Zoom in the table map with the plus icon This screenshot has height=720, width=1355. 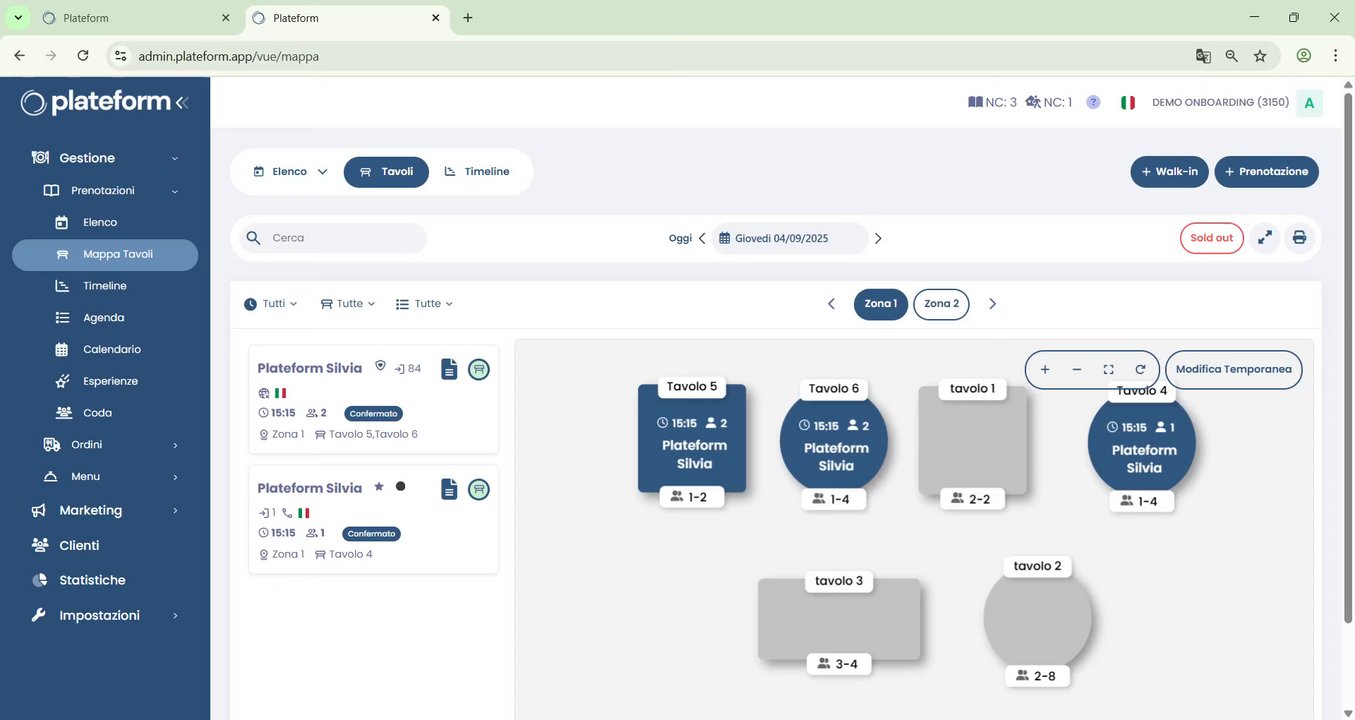click(x=1045, y=369)
